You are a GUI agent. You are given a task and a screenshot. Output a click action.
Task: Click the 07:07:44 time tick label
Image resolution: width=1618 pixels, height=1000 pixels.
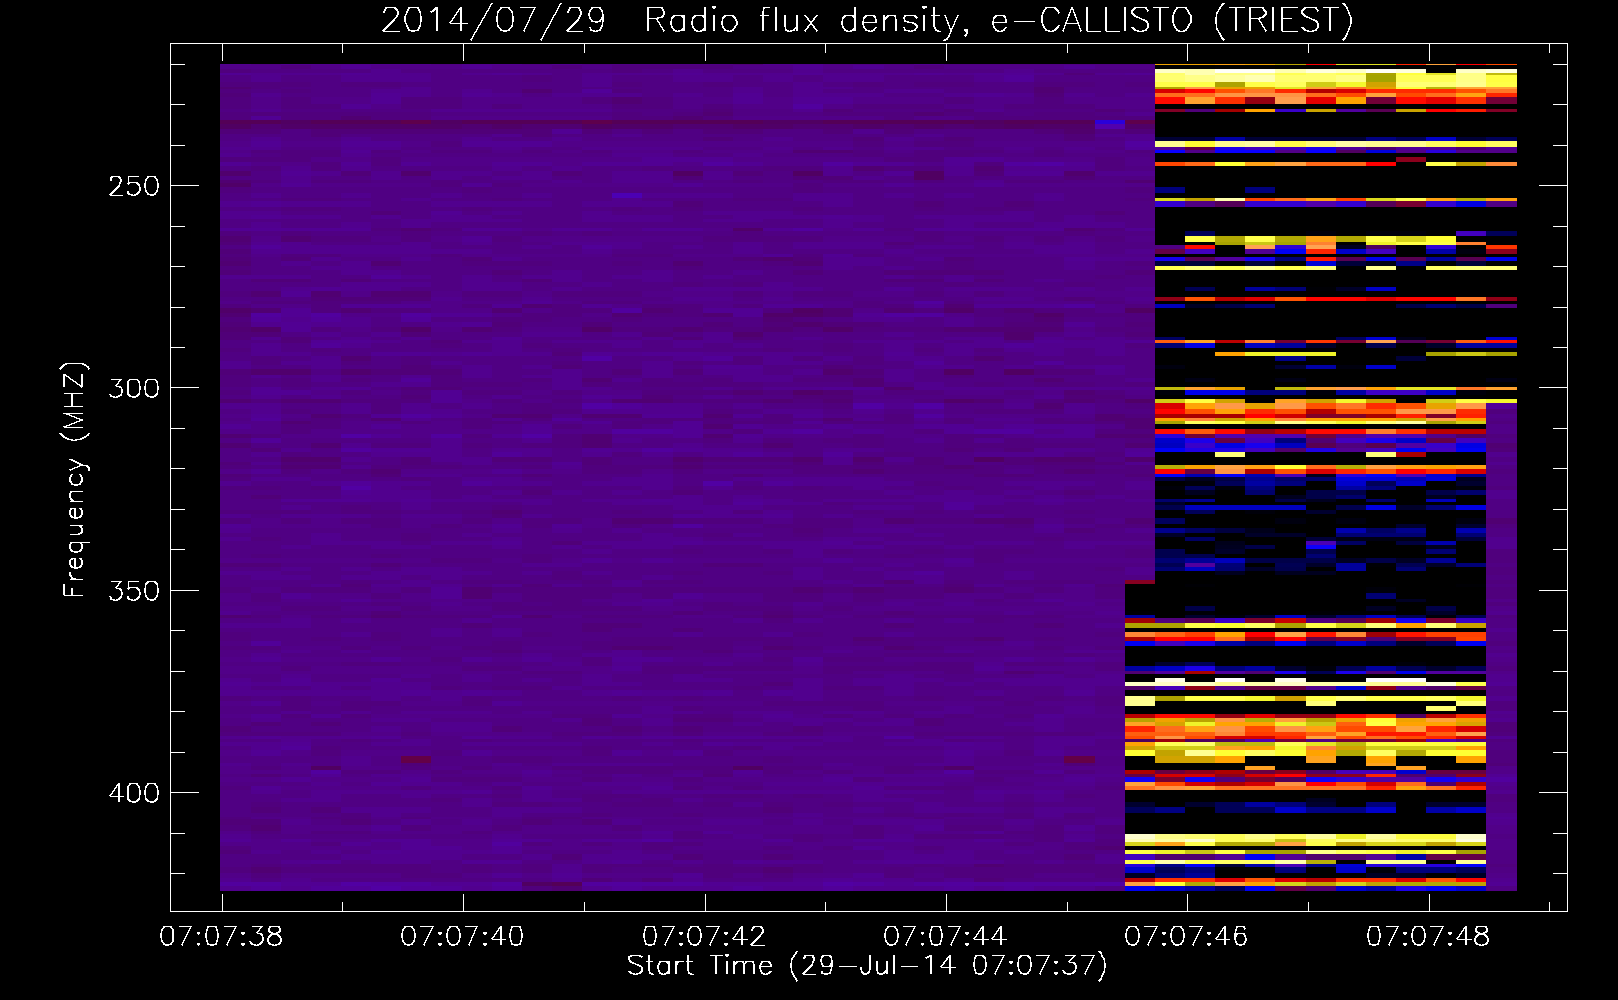(945, 936)
